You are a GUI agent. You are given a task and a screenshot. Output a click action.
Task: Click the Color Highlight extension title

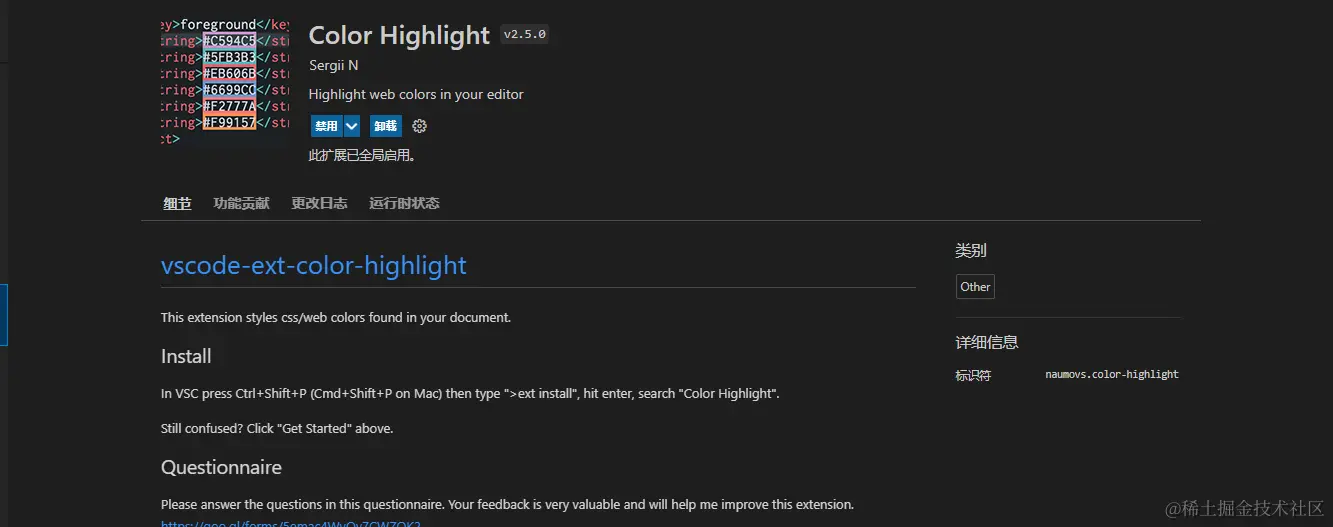pyautogui.click(x=399, y=36)
